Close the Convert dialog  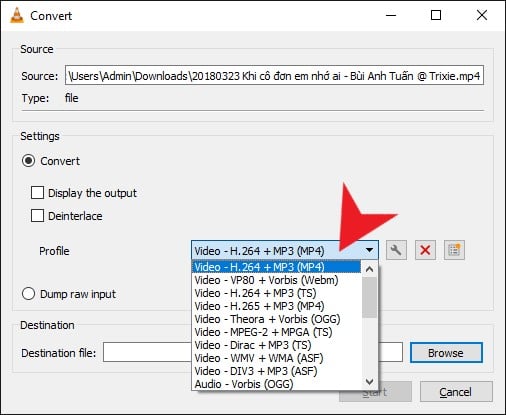pos(482,15)
